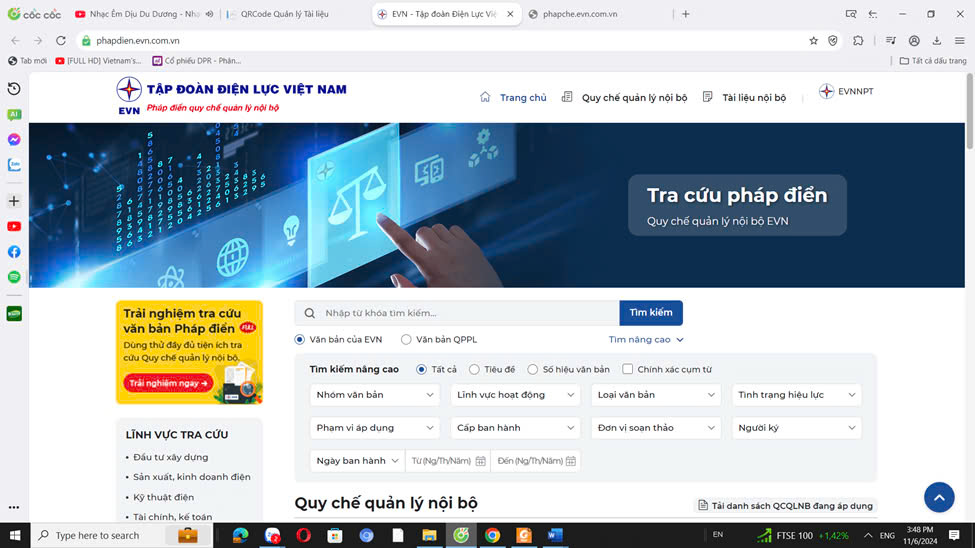Open Google Chrome from the taskbar
Viewport: 975px width, 548px height.
click(492, 535)
